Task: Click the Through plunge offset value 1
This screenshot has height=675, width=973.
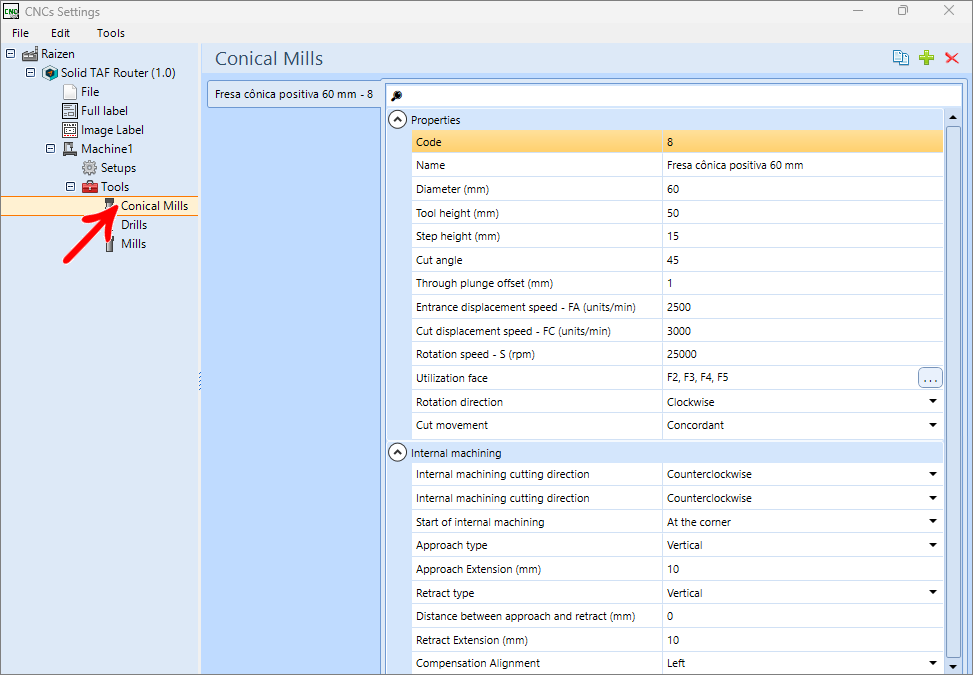Action: [x=802, y=284]
